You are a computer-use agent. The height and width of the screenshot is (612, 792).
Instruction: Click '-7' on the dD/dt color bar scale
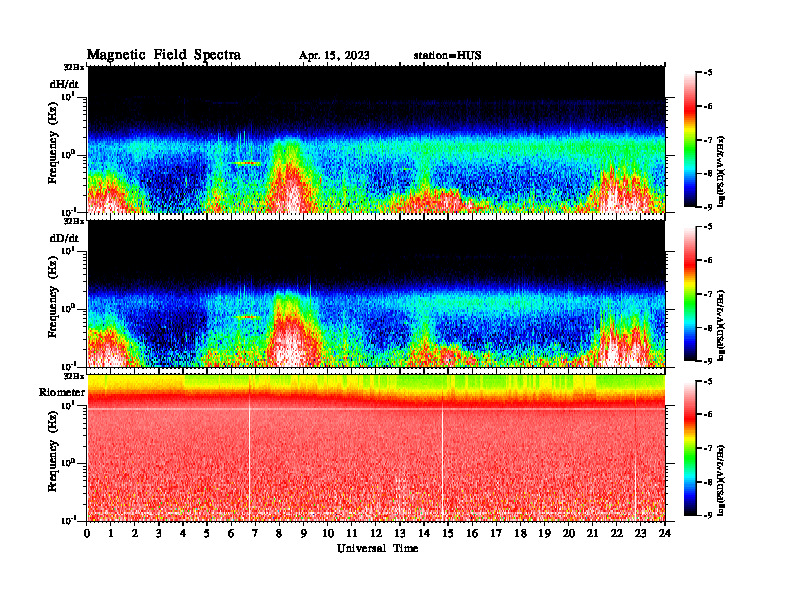click(708, 294)
